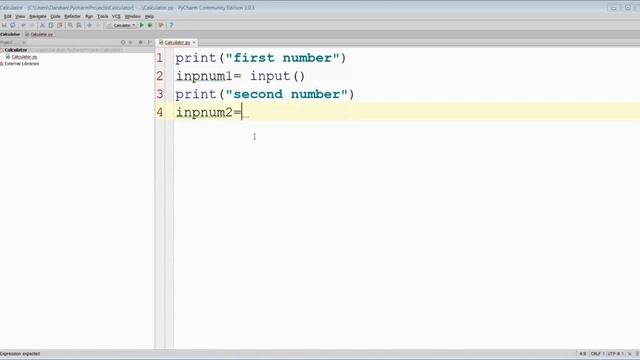
Task: Click Calculator in the navigation breadcrumb bar
Action: point(10,34)
